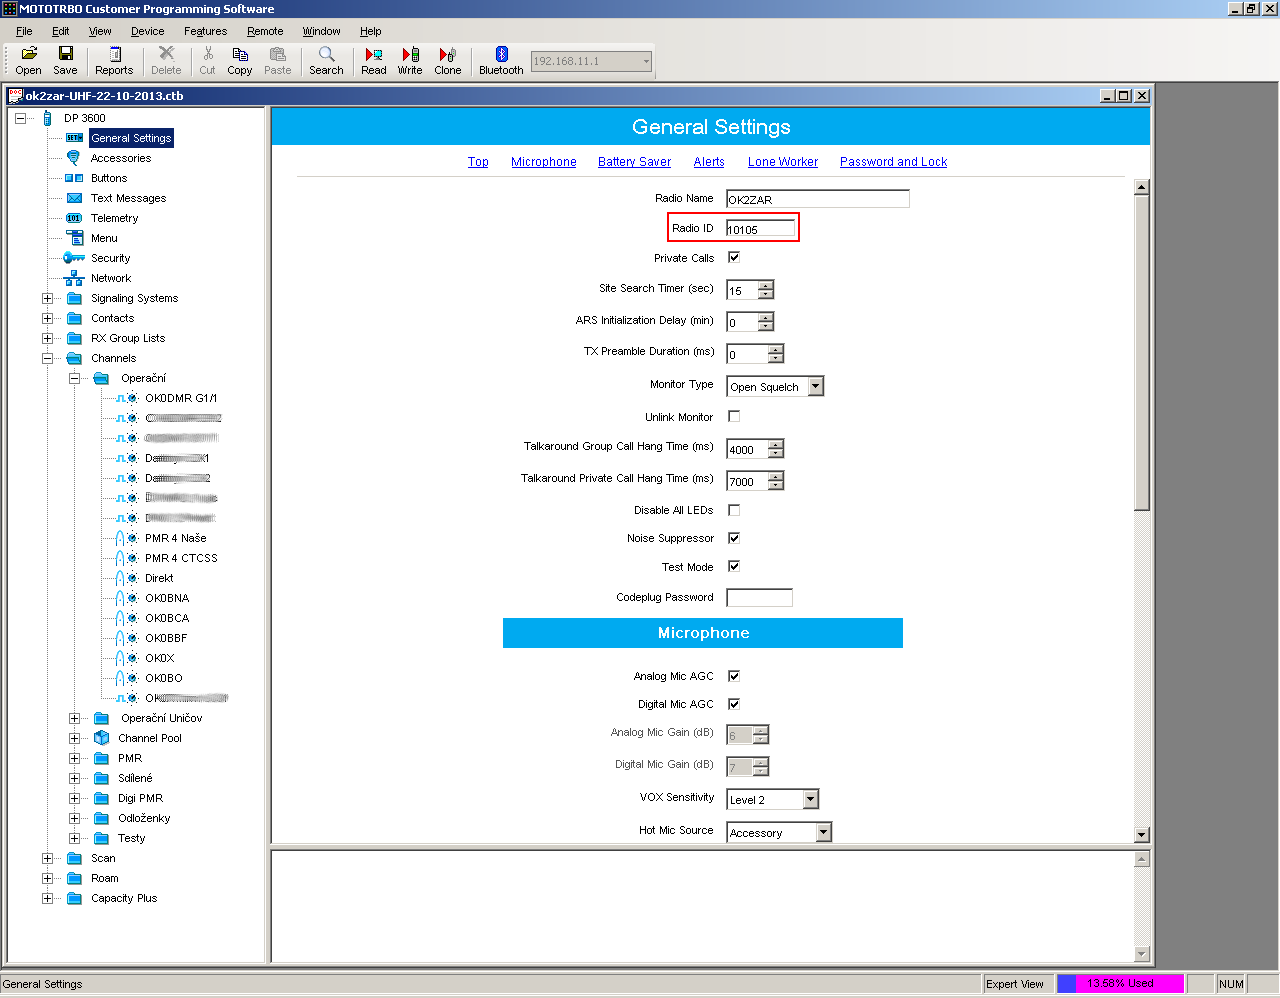Open the Features menu
Viewport: 1280px width, 998px height.
(x=205, y=31)
